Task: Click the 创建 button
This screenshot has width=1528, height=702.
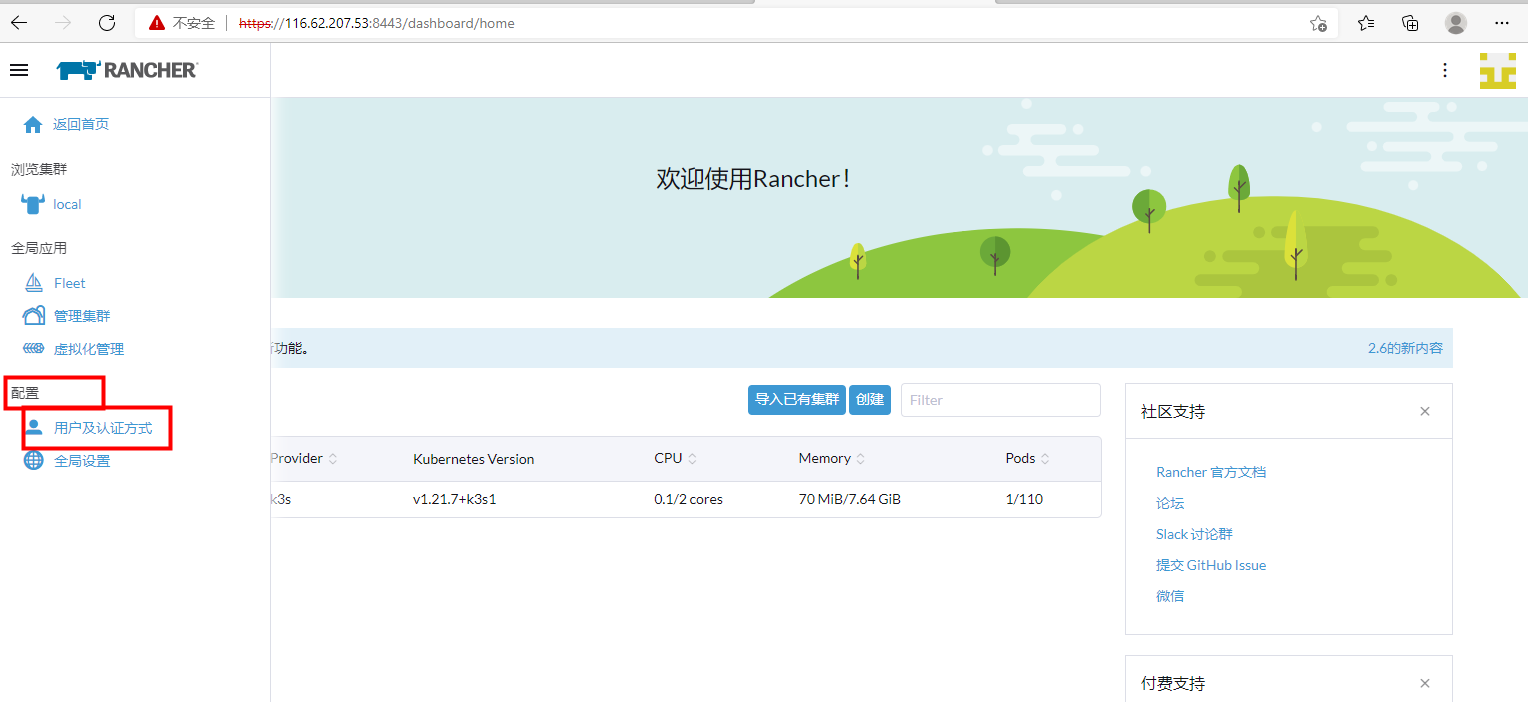Action: [x=870, y=399]
